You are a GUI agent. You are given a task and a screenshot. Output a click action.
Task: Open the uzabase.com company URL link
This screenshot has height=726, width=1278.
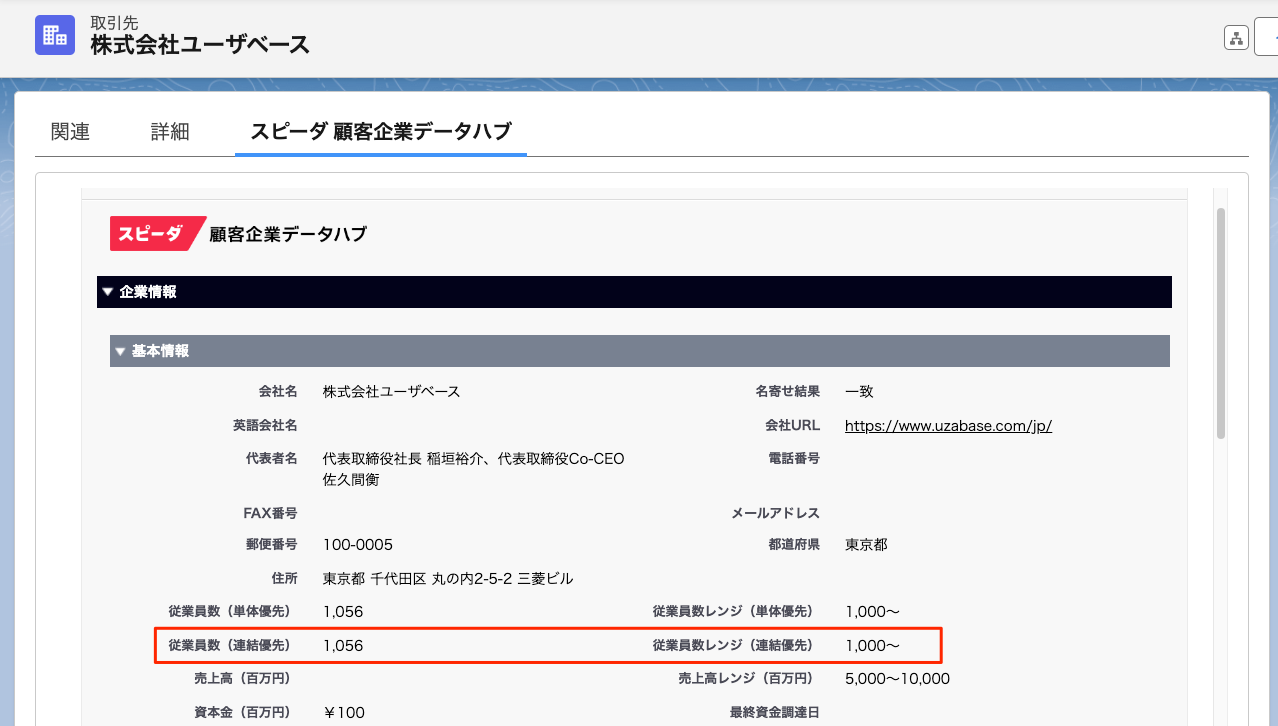tap(948, 425)
